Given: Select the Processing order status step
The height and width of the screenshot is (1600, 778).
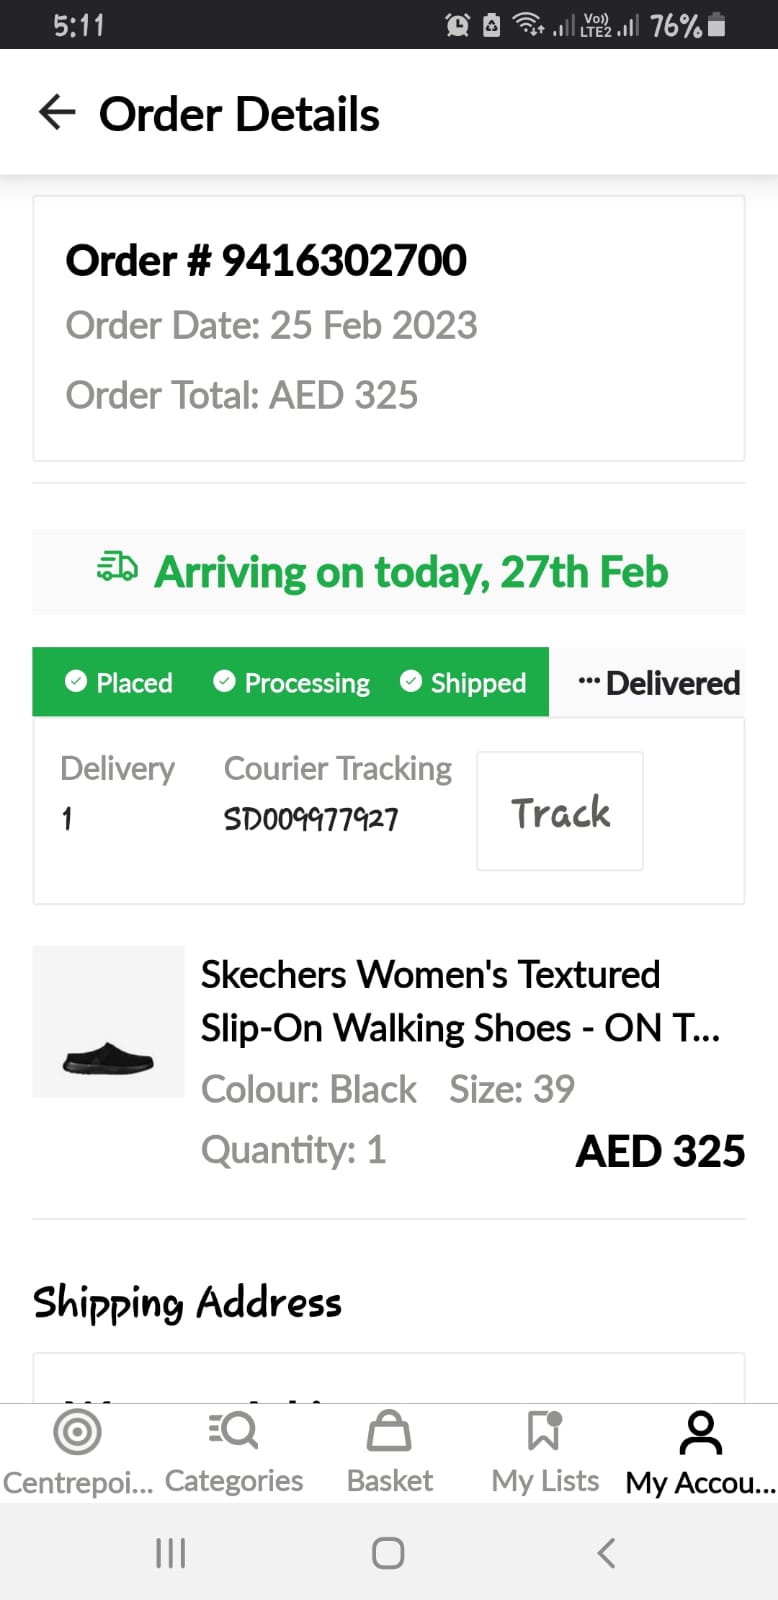Looking at the screenshot, I should (x=292, y=682).
